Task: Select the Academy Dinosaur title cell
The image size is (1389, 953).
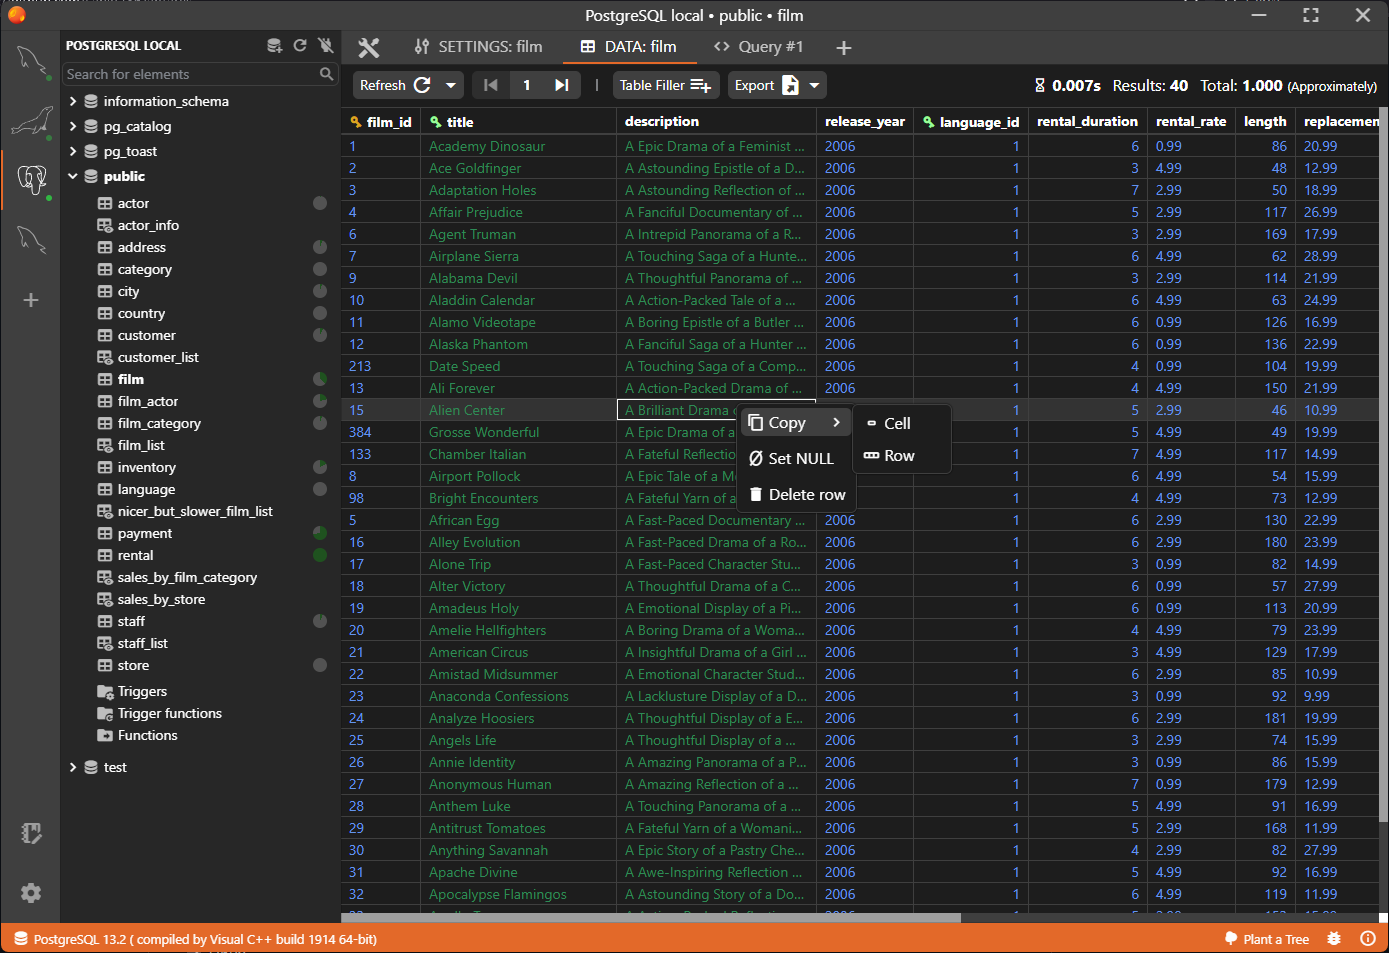Action: coord(518,146)
